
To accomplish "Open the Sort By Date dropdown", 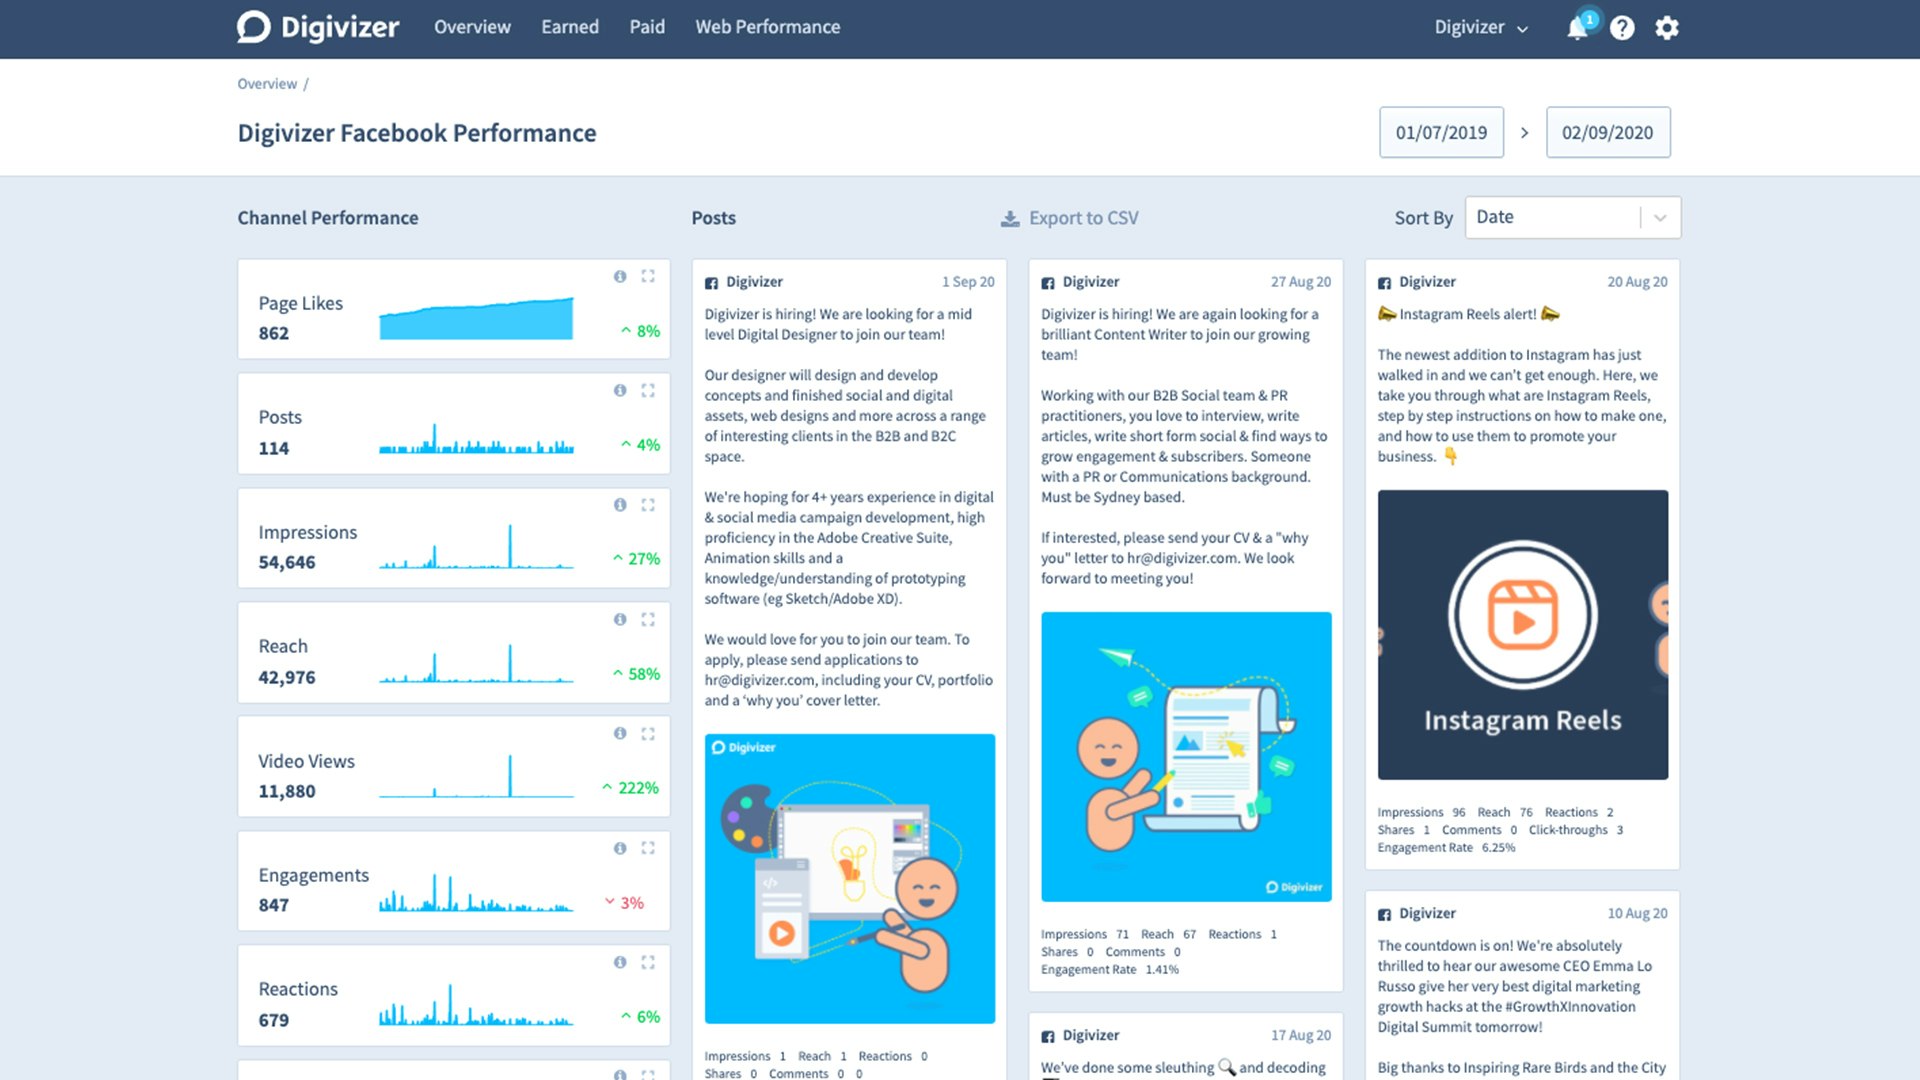I will 1572,217.
